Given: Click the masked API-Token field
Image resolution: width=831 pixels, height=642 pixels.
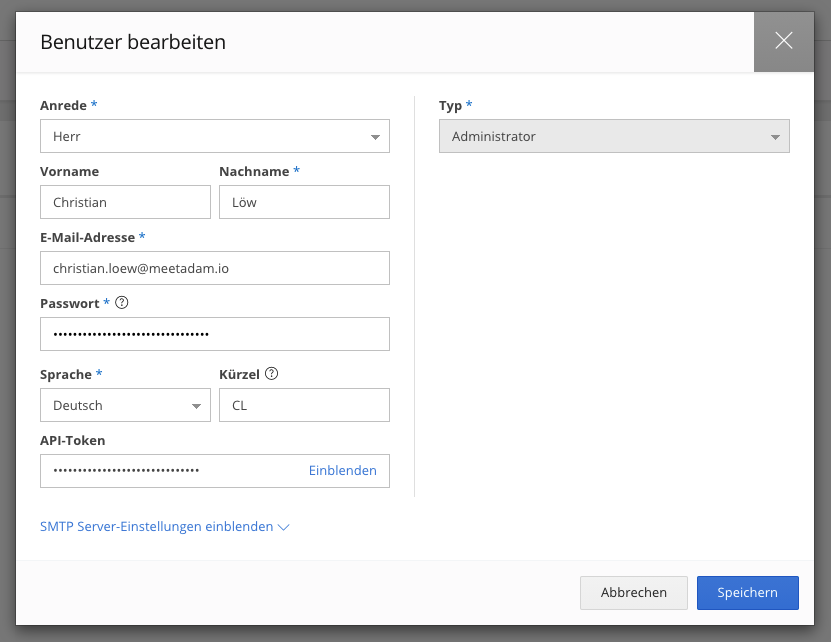Looking at the screenshot, I should [x=170, y=470].
